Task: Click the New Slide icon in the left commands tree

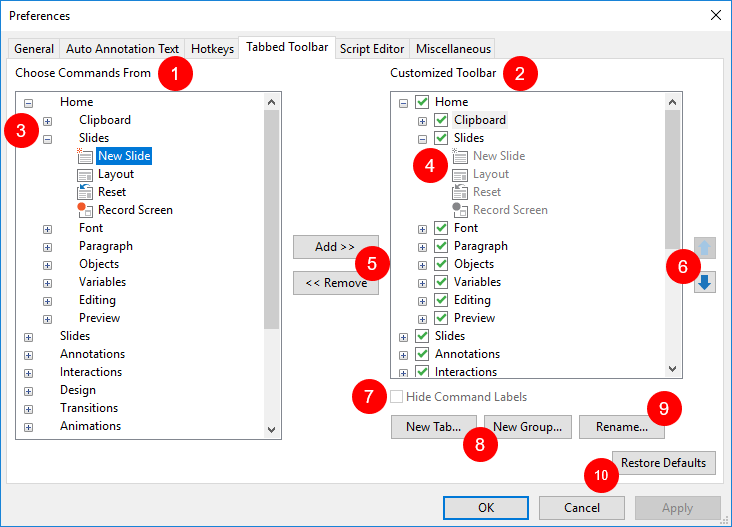Action: 84,156
